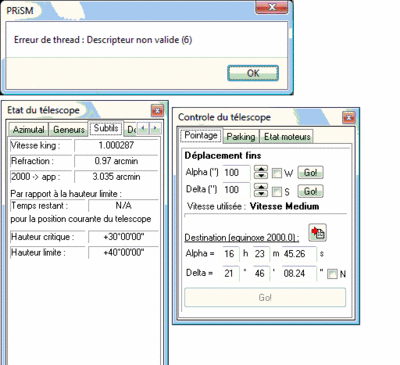
Task: Open the Etat moteurs tab
Action: (x=287, y=137)
